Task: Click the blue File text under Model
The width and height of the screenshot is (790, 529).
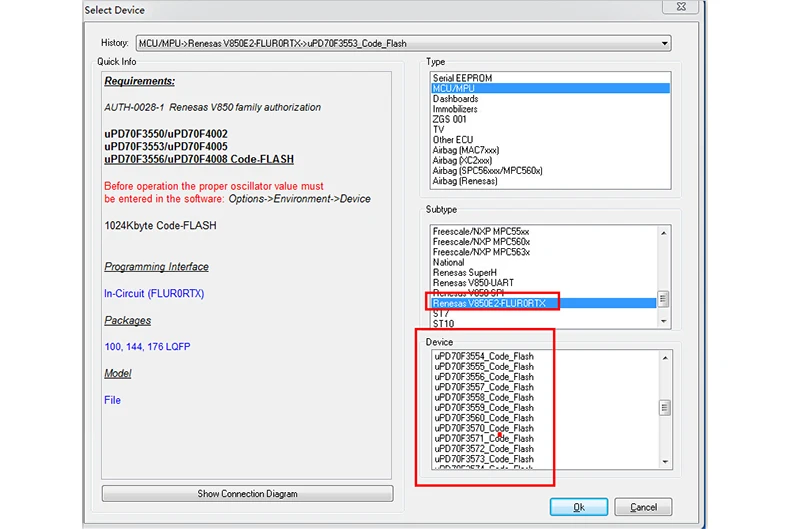Action: tap(112, 400)
